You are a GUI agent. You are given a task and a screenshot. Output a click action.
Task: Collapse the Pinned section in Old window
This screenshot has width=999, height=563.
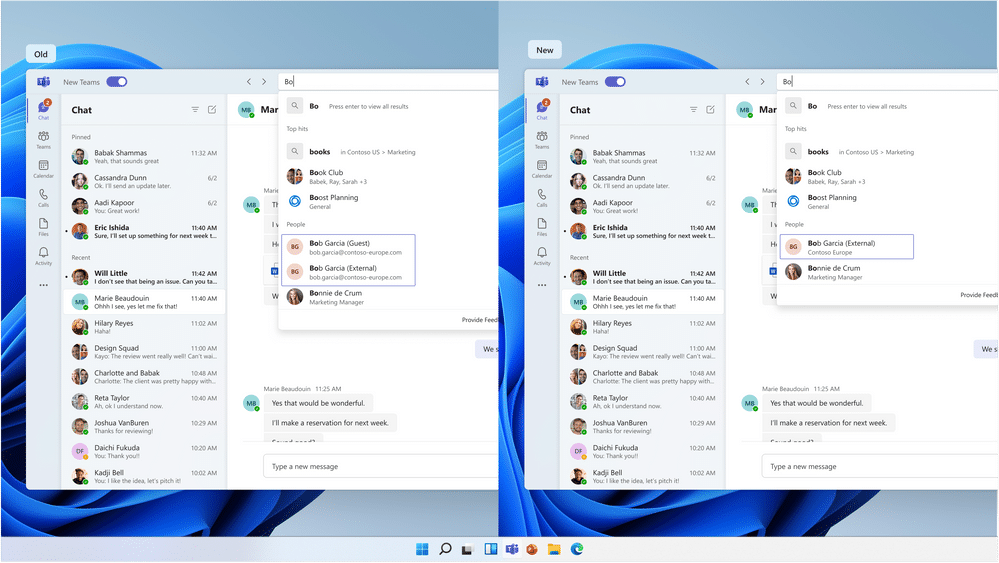tap(80, 137)
